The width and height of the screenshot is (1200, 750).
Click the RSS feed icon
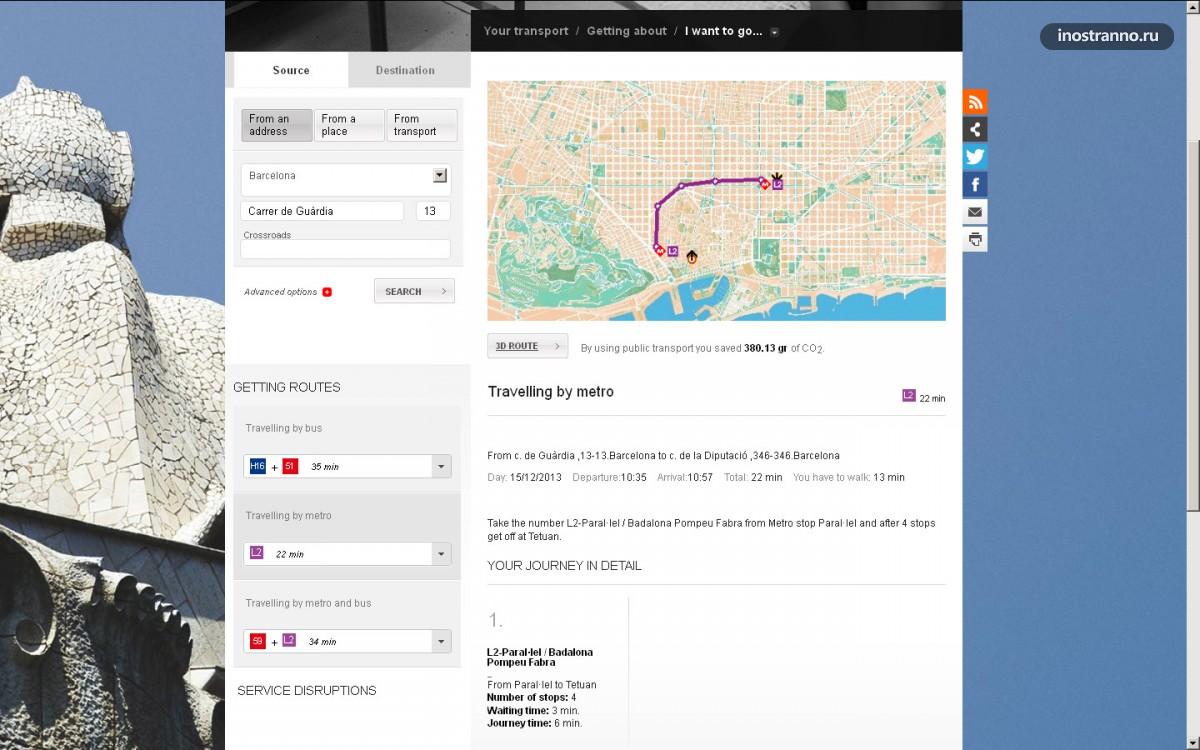click(x=975, y=102)
